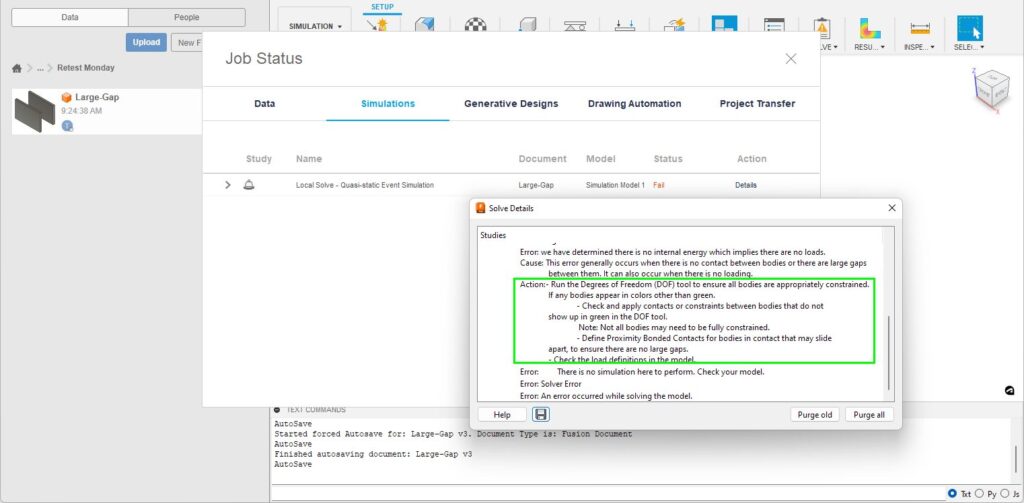Select the Py radio button
The height and width of the screenshot is (503, 1024).
(979, 493)
